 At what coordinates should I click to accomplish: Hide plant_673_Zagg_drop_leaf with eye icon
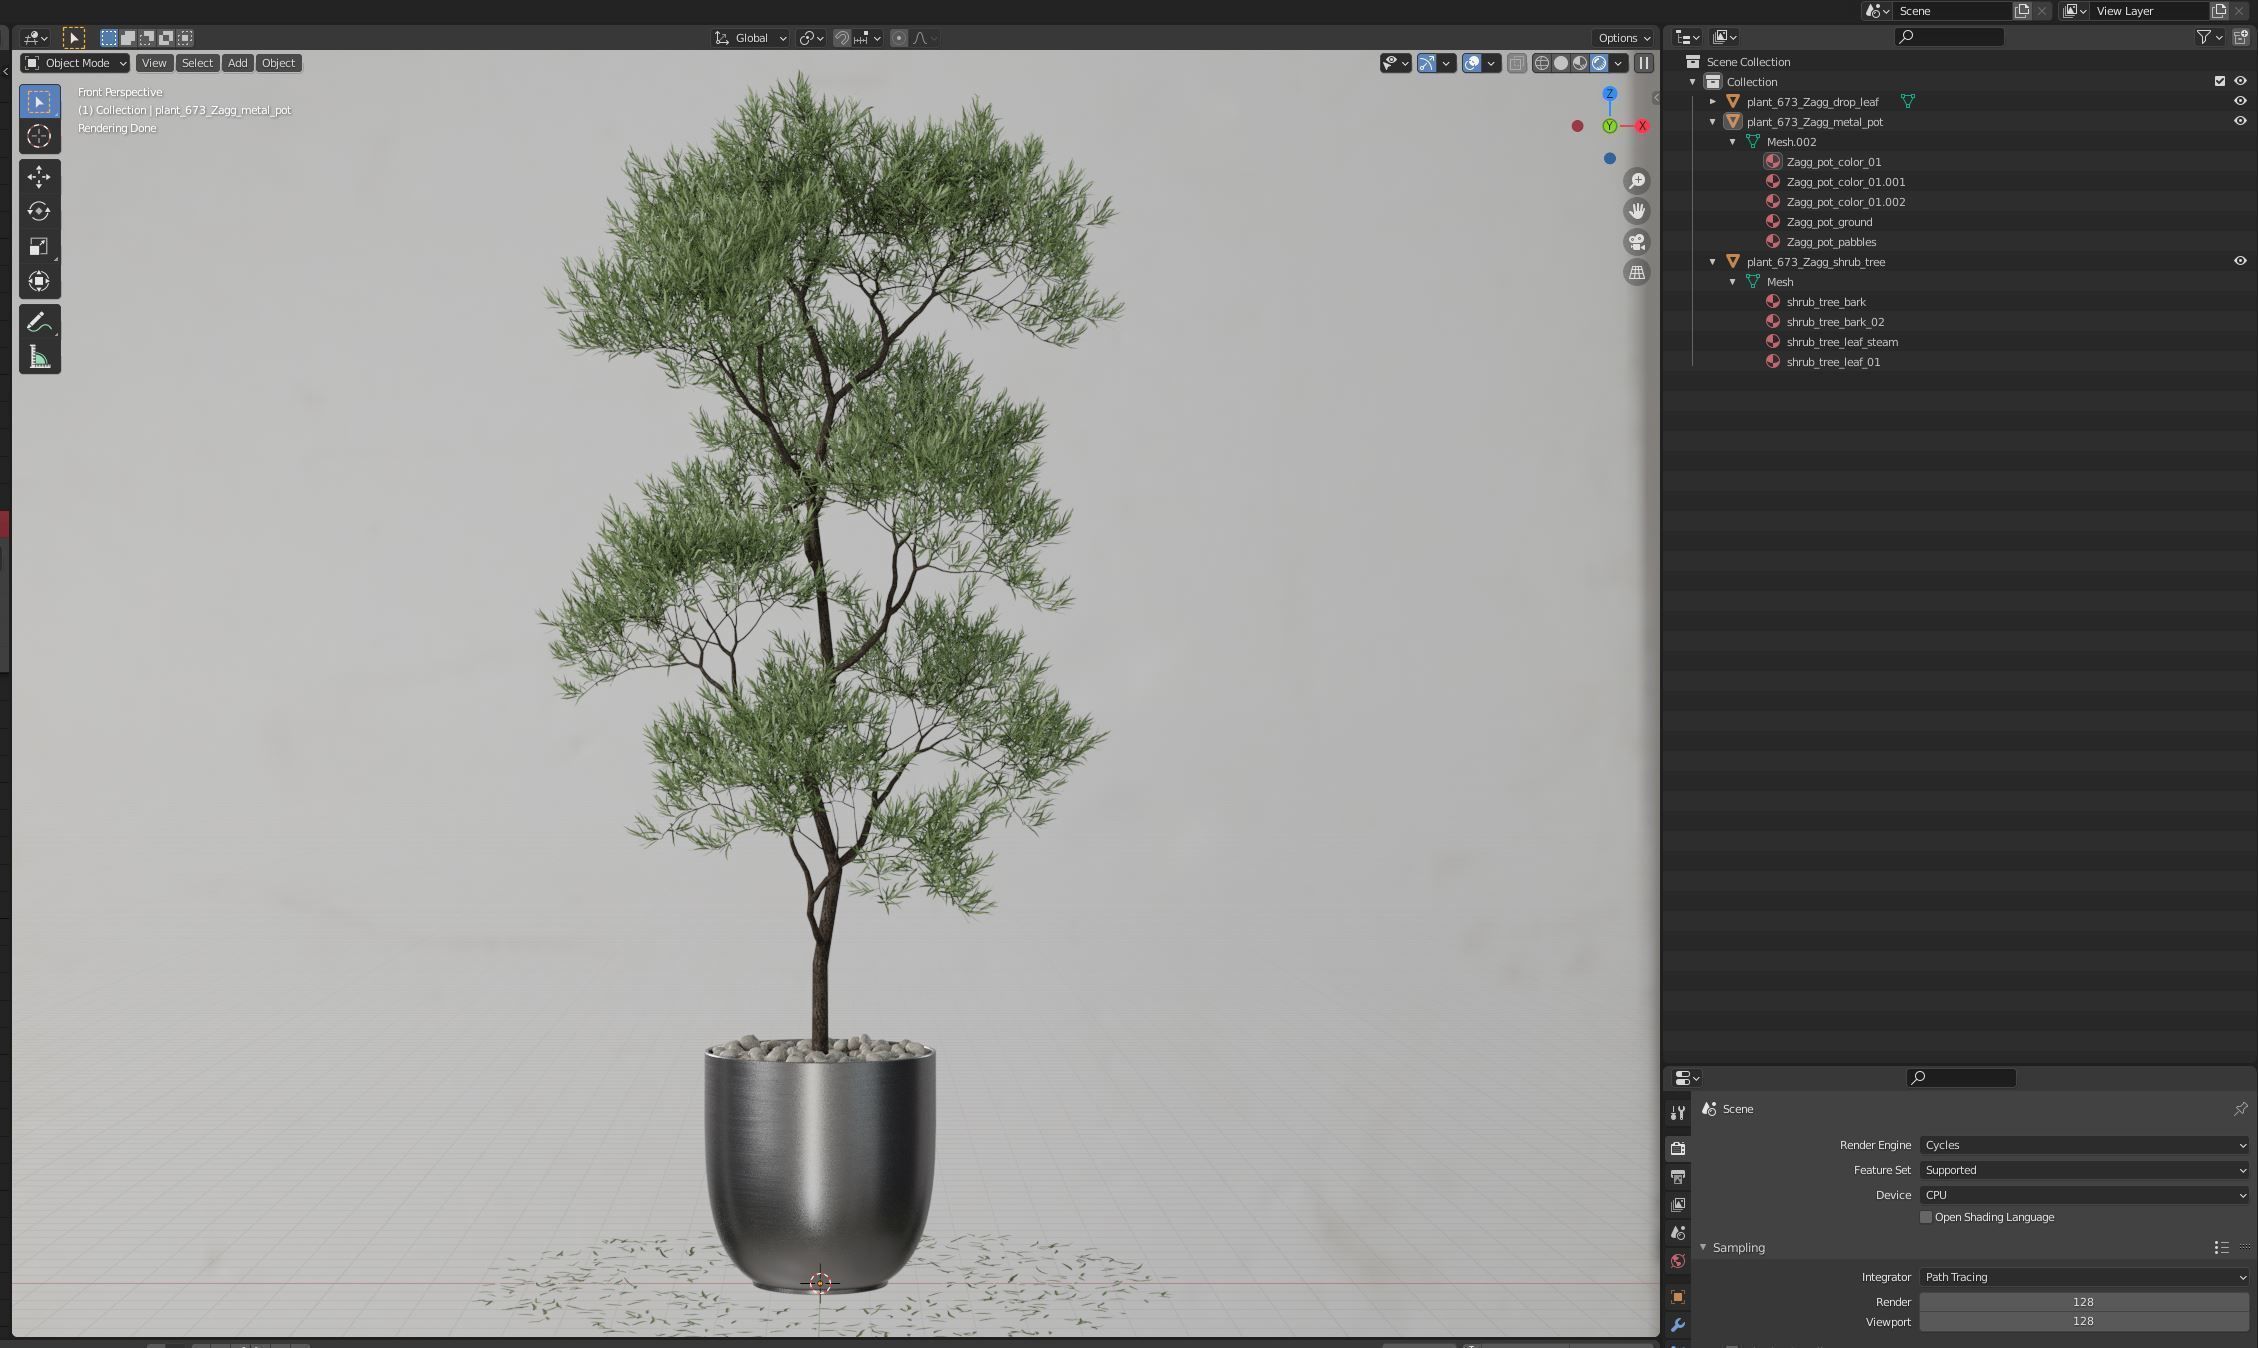pos(2240,101)
